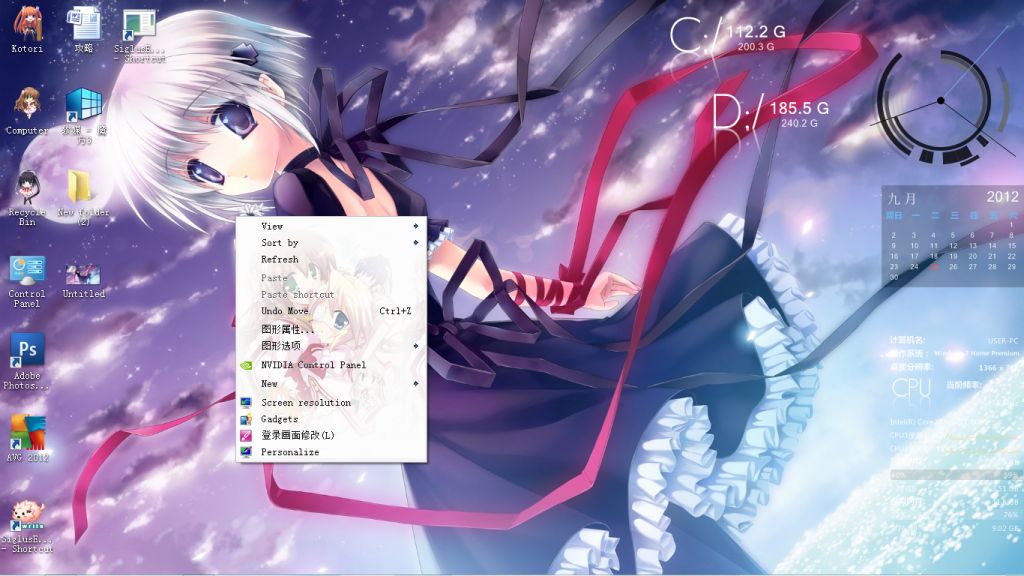
Task: Open the 图形选项 submenu
Action: [415, 346]
